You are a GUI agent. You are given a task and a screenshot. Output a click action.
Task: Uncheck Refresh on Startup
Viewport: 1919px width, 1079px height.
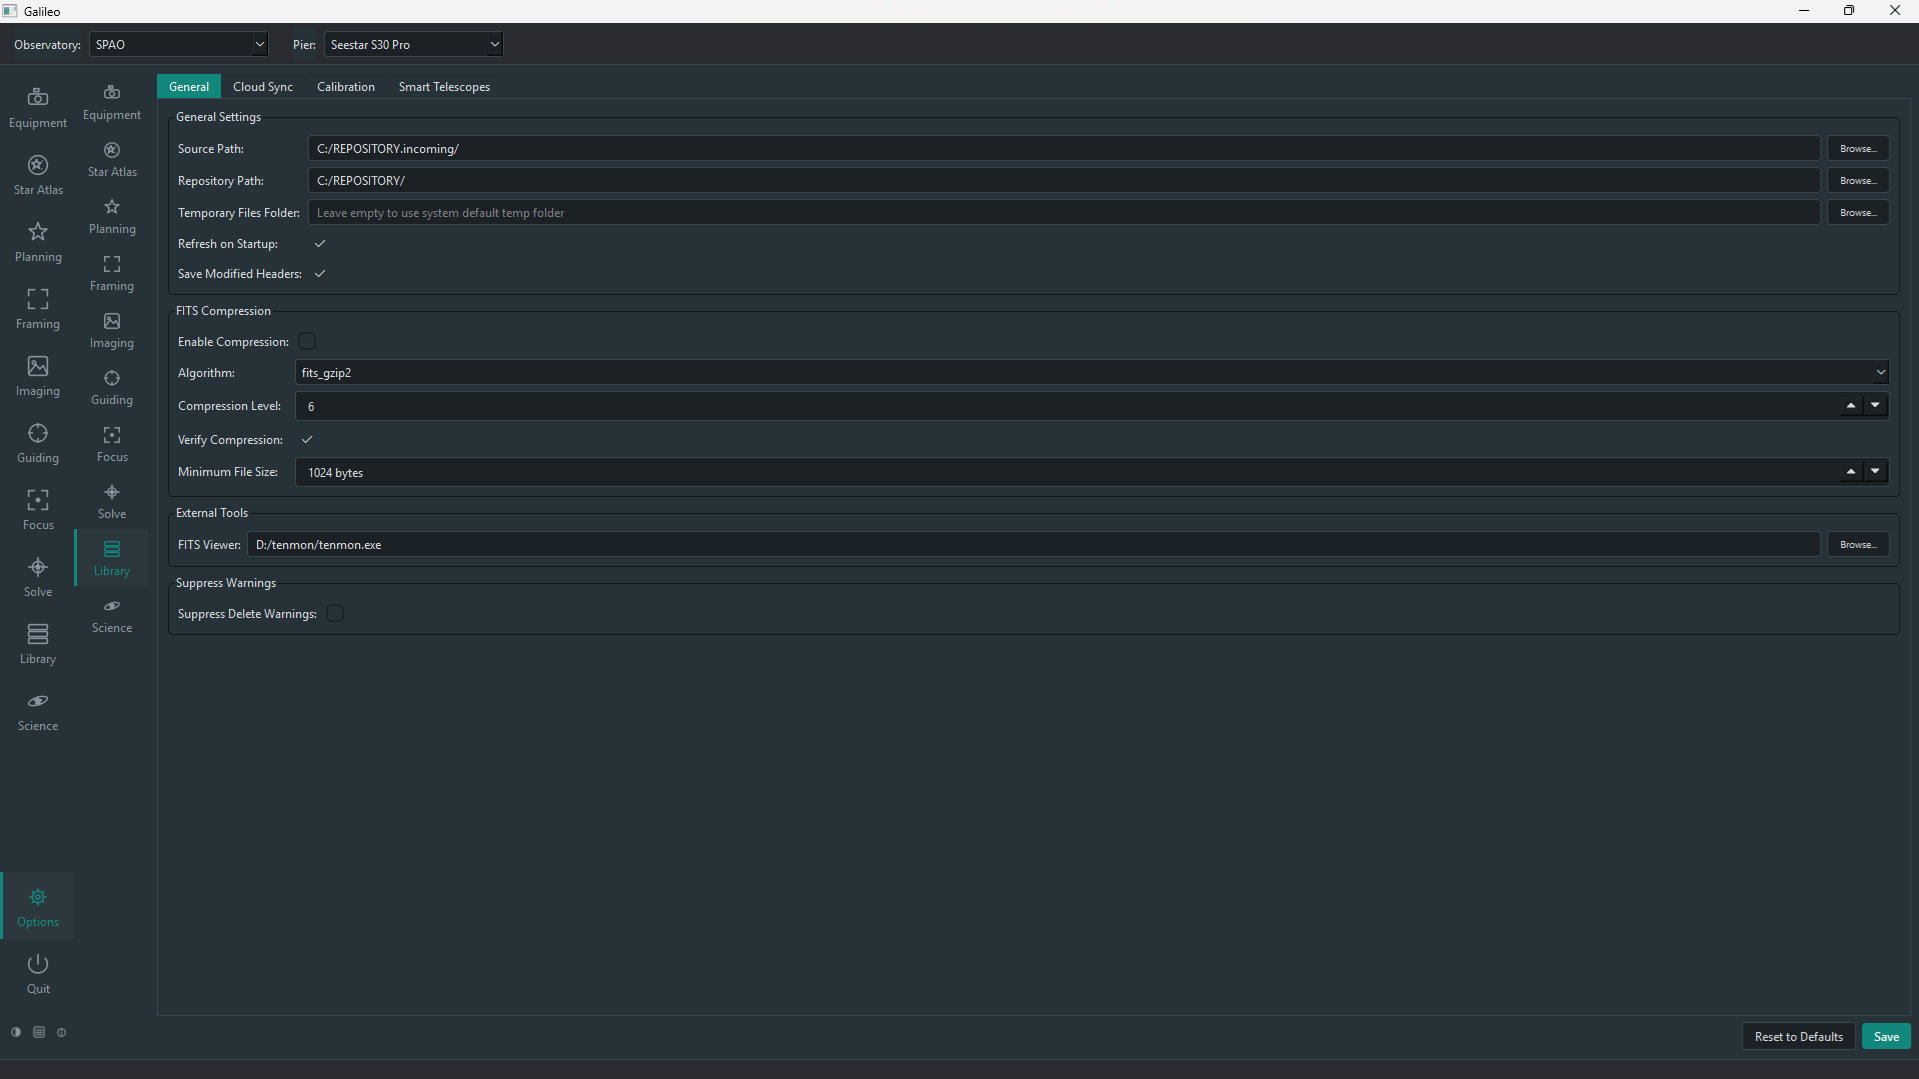(320, 243)
